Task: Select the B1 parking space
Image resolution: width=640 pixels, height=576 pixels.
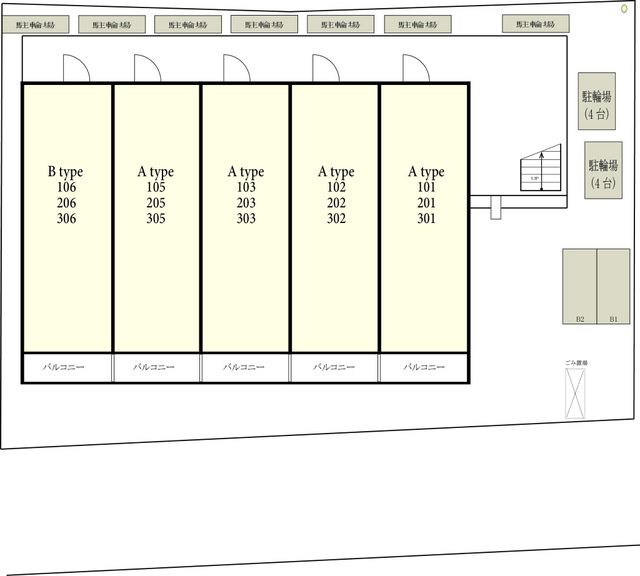Action: 613,286
